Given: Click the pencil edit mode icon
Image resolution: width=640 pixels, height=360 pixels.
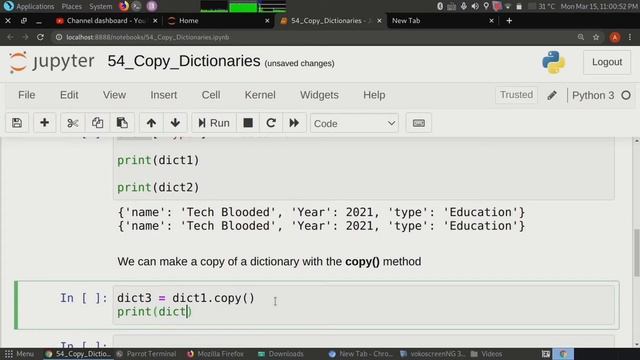Looking at the screenshot, I should pyautogui.click(x=552, y=95).
